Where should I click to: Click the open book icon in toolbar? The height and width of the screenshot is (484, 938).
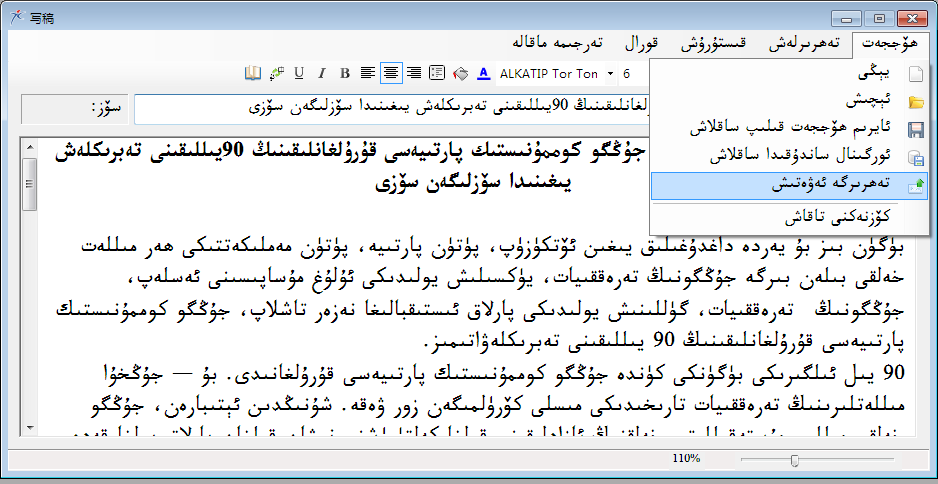tap(252, 73)
